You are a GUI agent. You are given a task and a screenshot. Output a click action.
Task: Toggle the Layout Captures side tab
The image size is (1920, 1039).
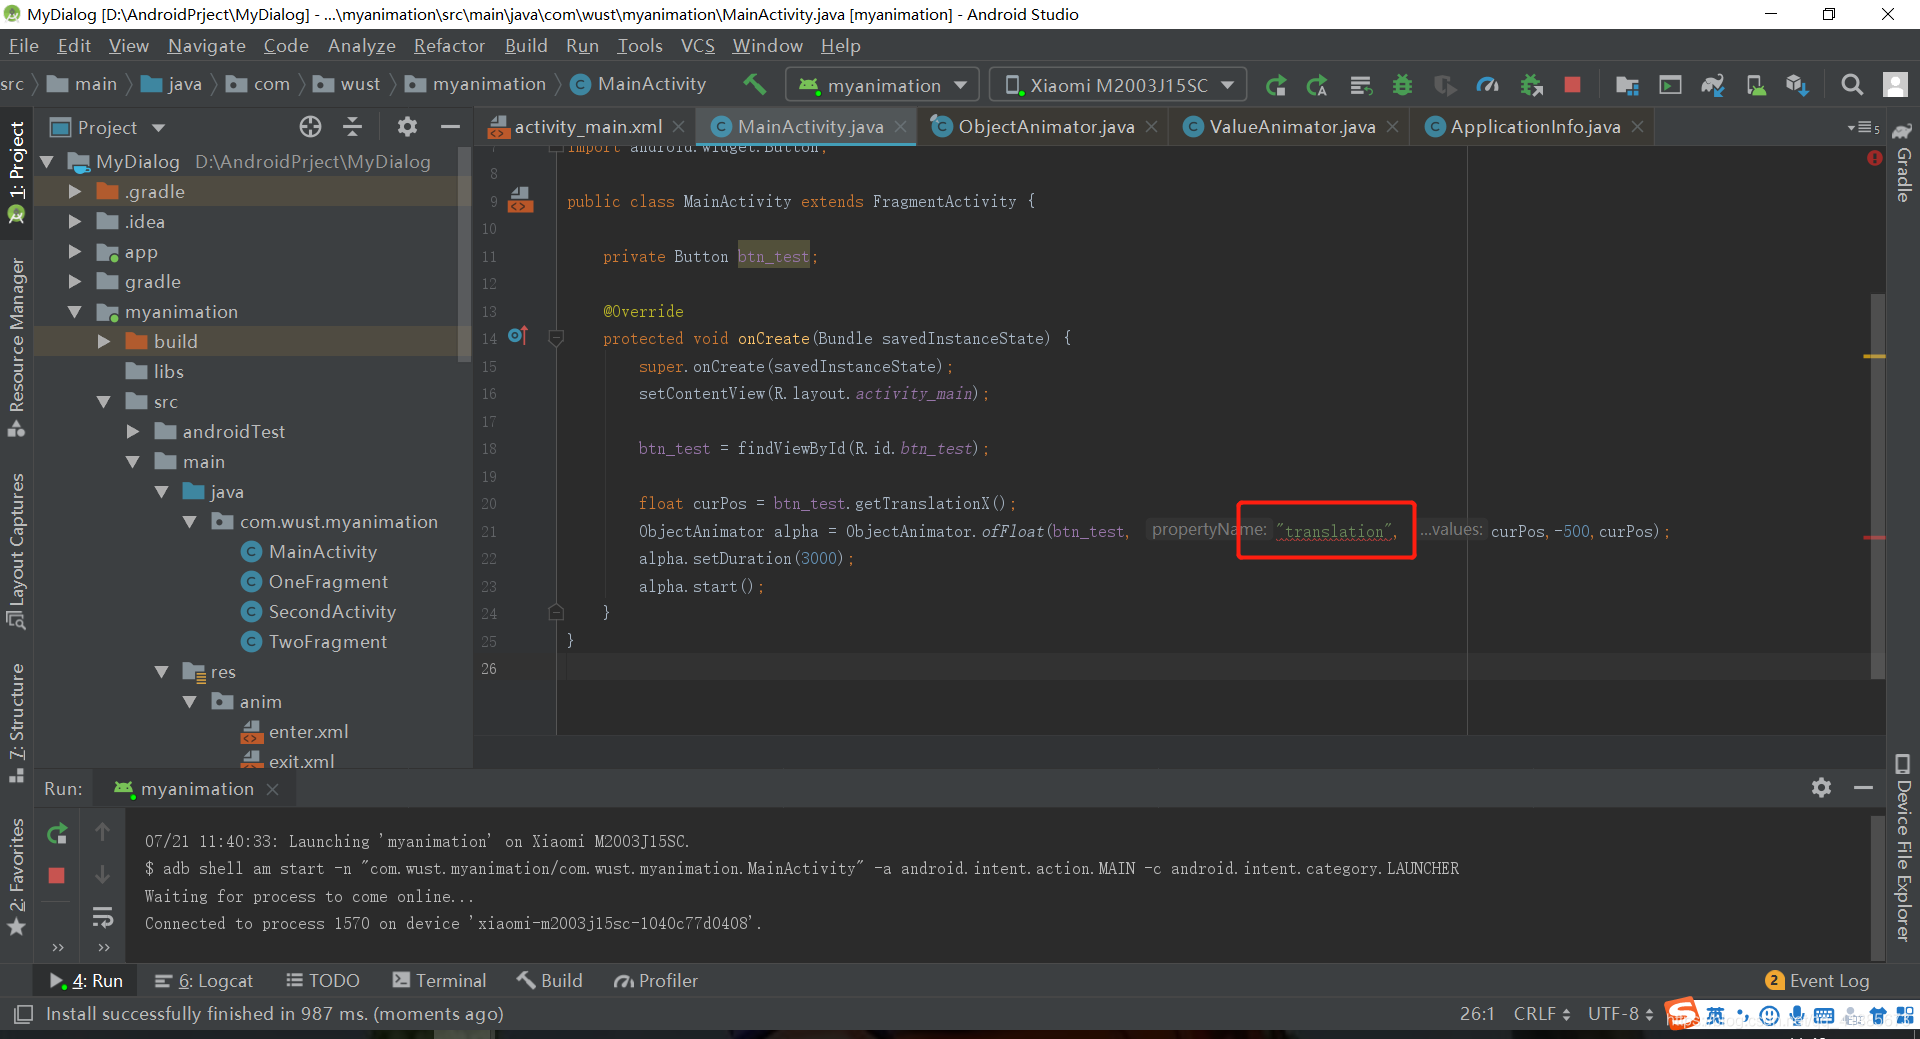(x=16, y=550)
